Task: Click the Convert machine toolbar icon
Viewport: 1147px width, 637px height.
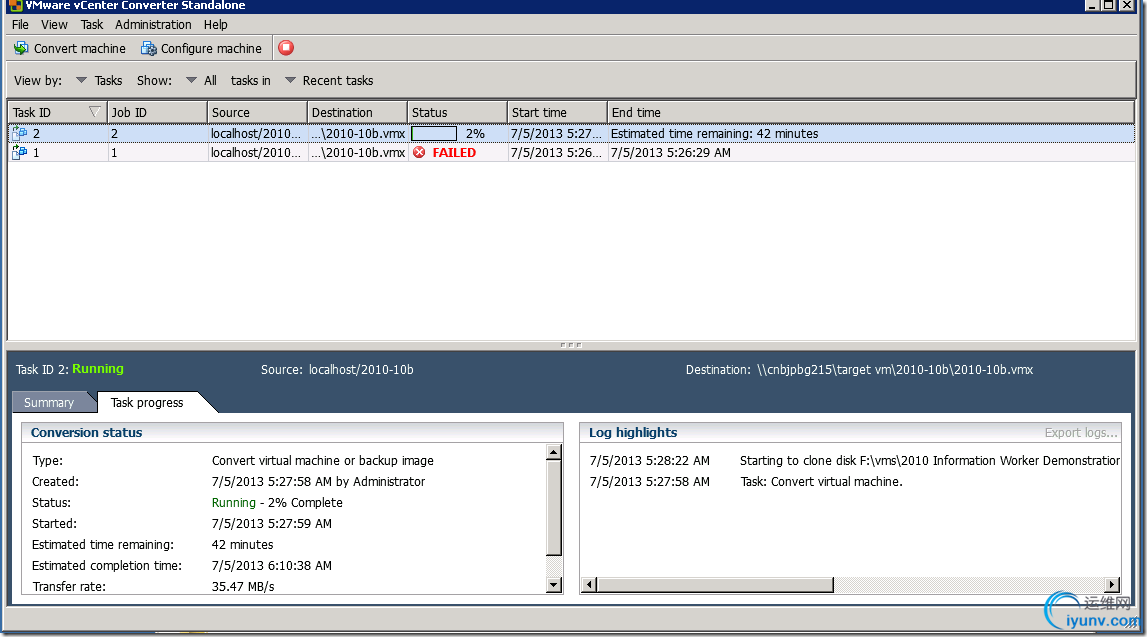Action: [20, 48]
